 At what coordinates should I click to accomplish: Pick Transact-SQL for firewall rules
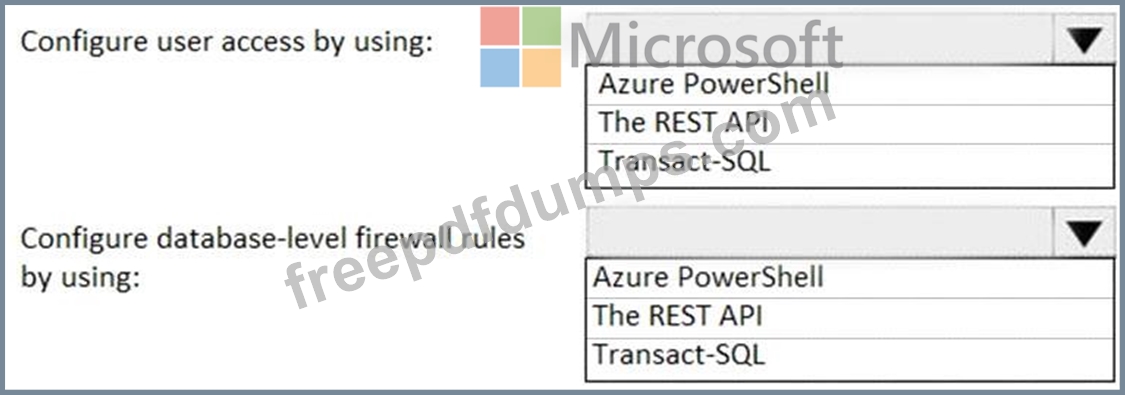(850, 355)
